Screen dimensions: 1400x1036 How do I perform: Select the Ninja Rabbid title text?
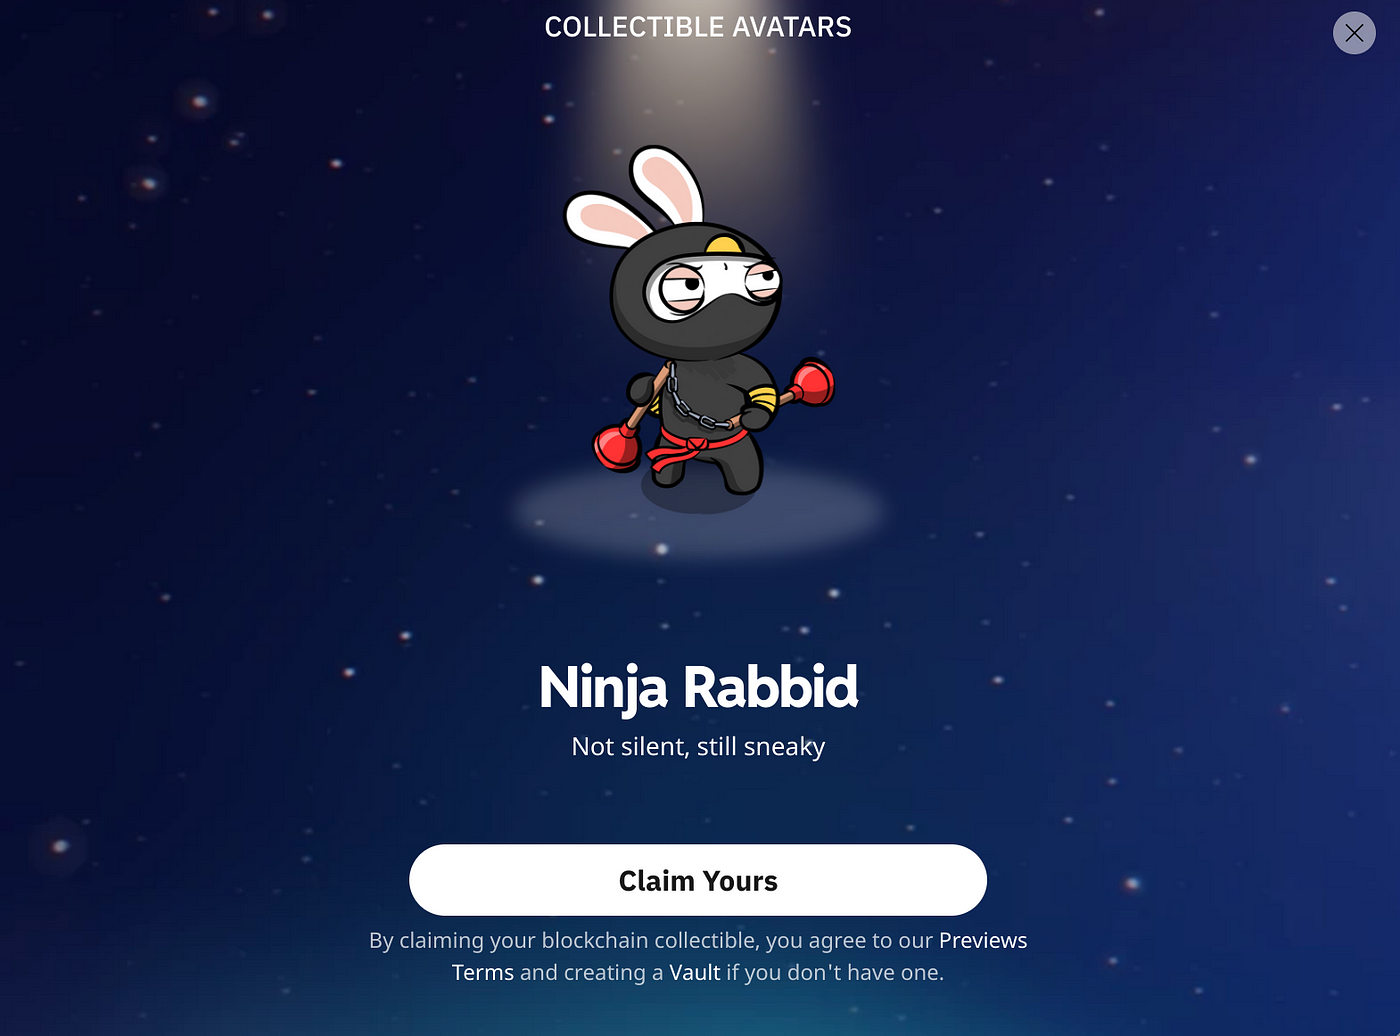(698, 687)
